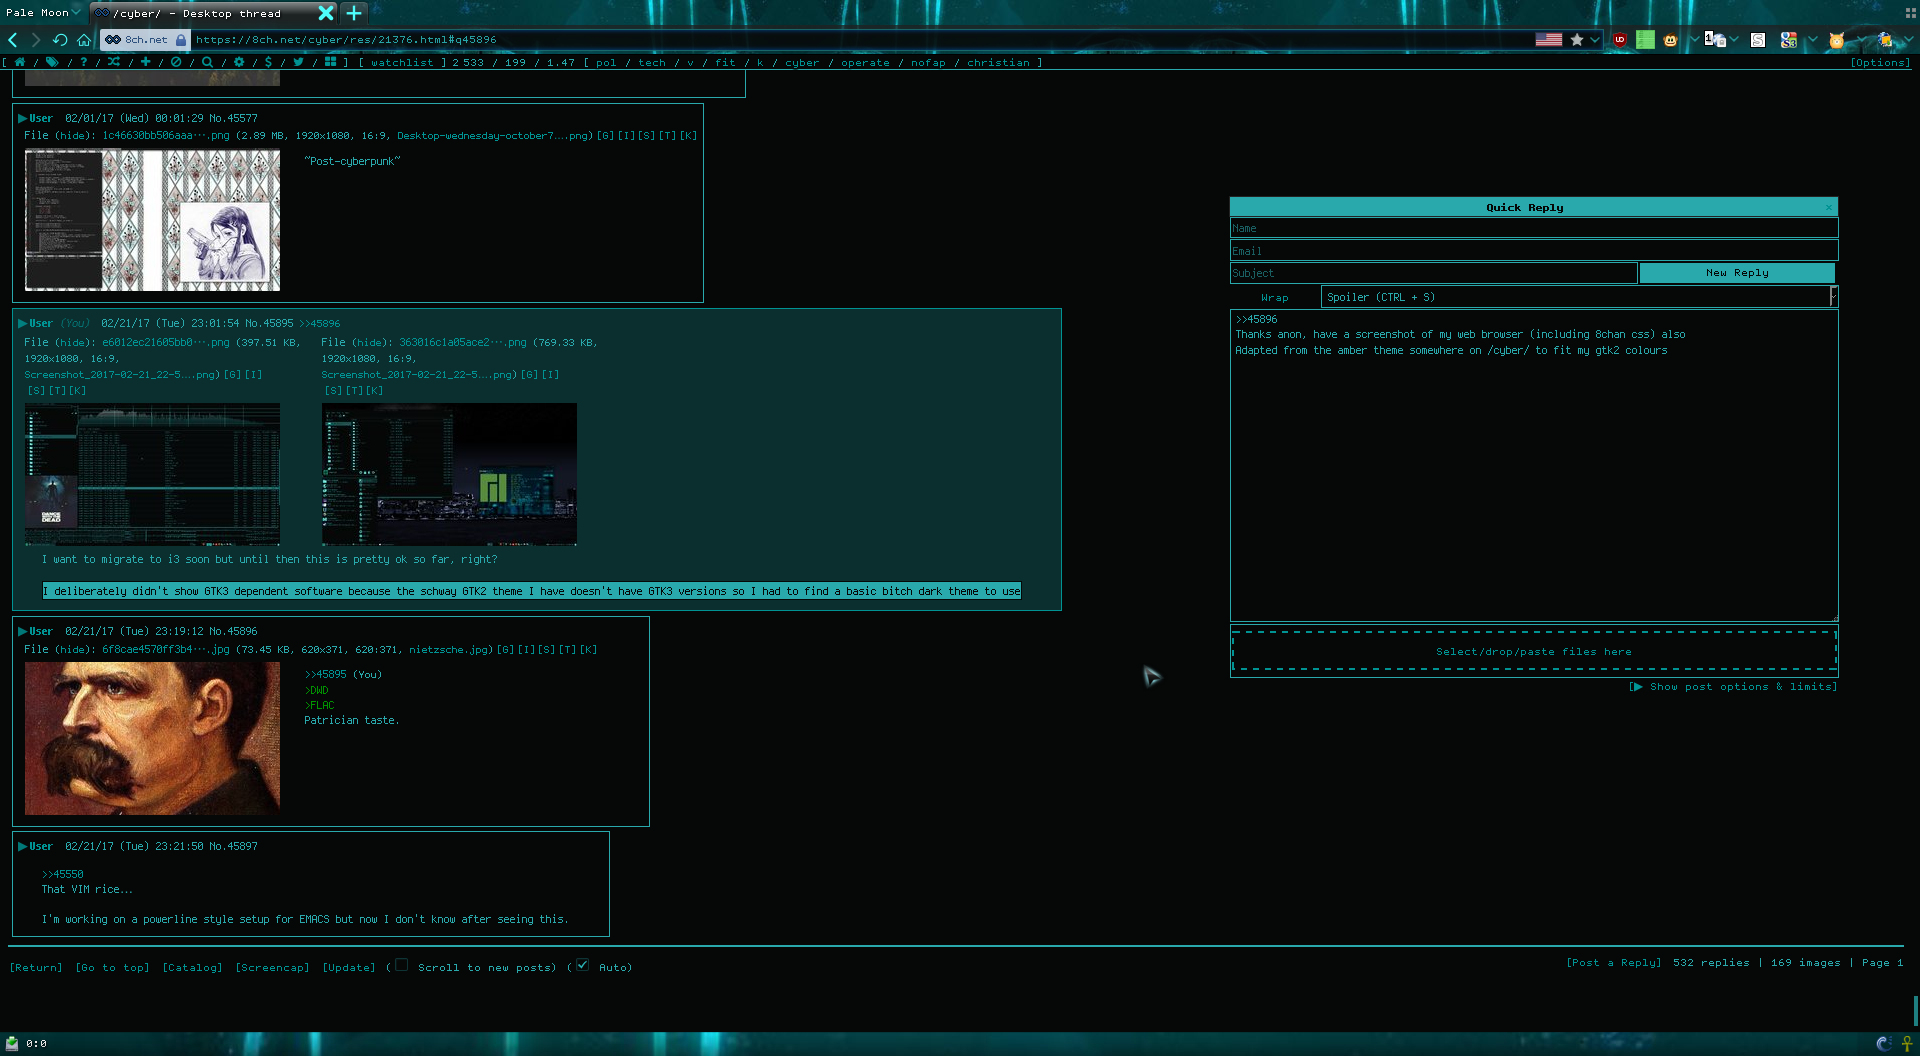Open the Pale Moon application menu
Image resolution: width=1920 pixels, height=1056 pixels.
pyautogui.click(x=43, y=12)
